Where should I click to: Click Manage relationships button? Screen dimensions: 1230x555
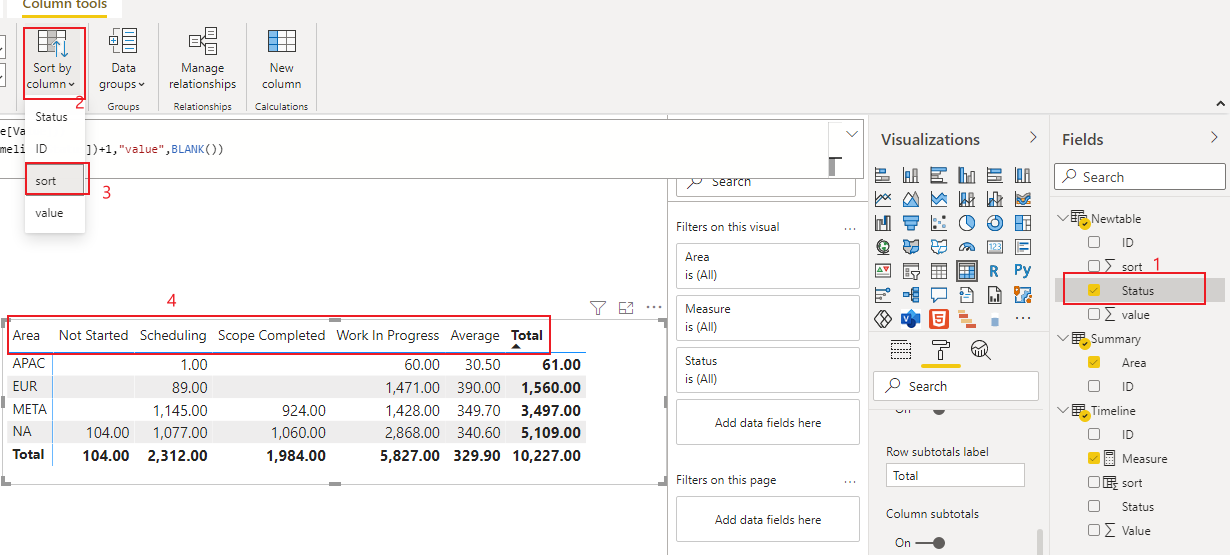coord(203,61)
